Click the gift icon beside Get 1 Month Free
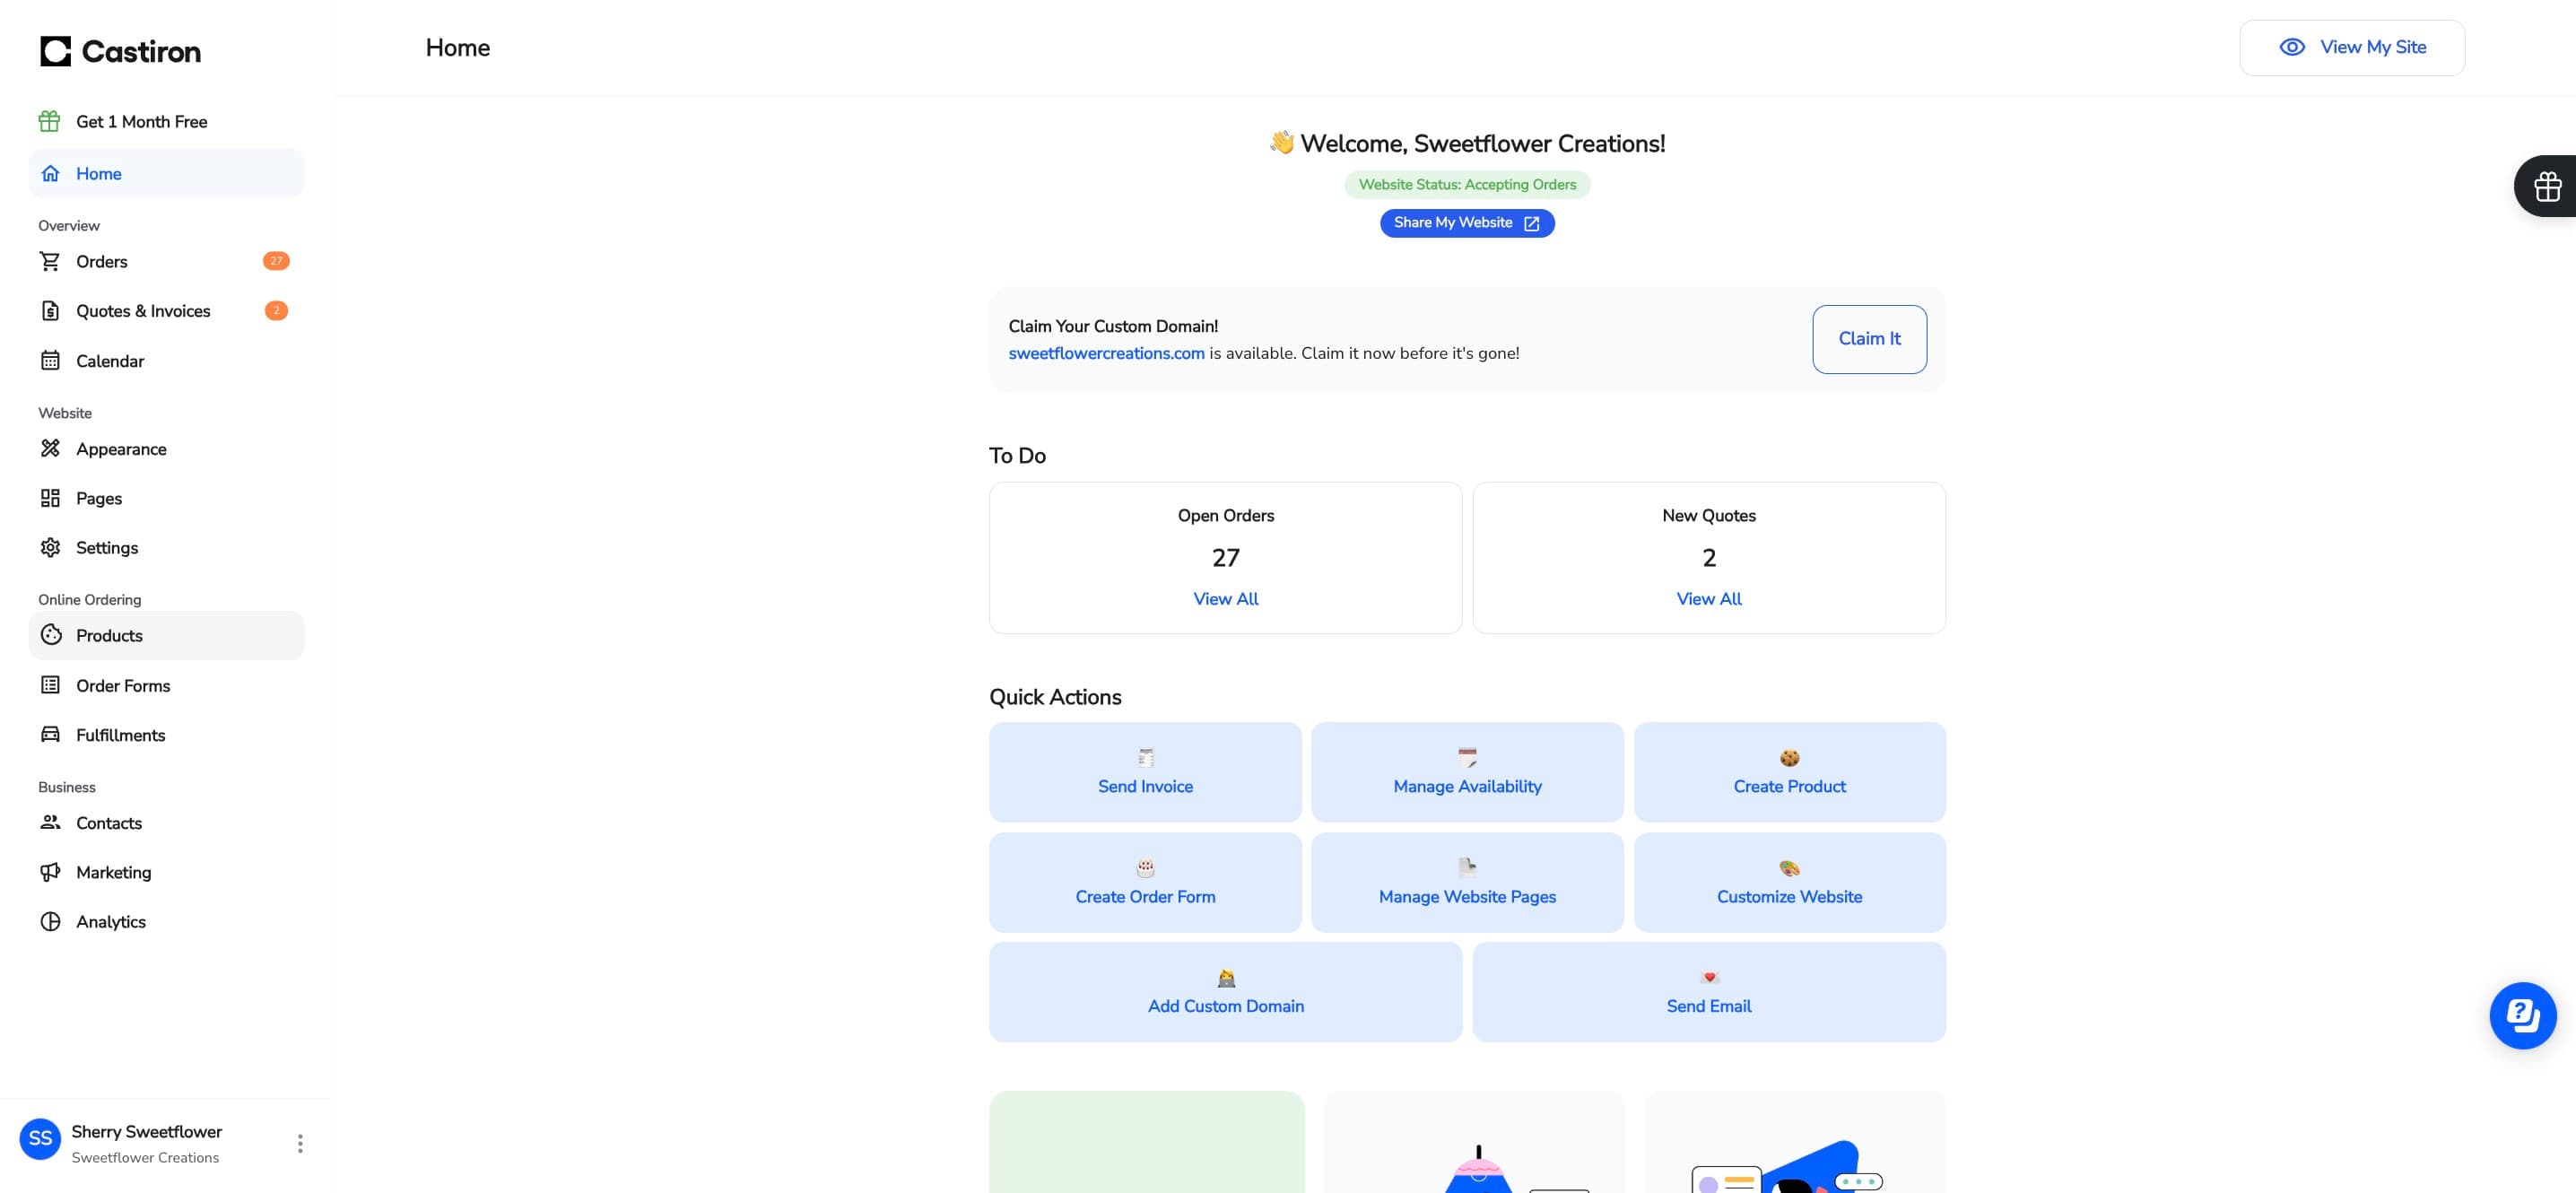2576x1193 pixels. coord(49,121)
